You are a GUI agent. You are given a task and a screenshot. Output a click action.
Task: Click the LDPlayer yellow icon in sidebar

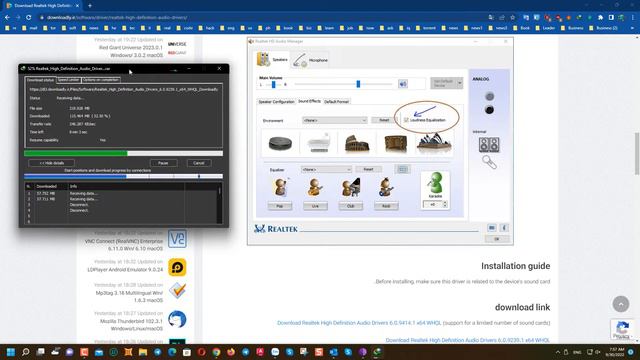click(177, 267)
